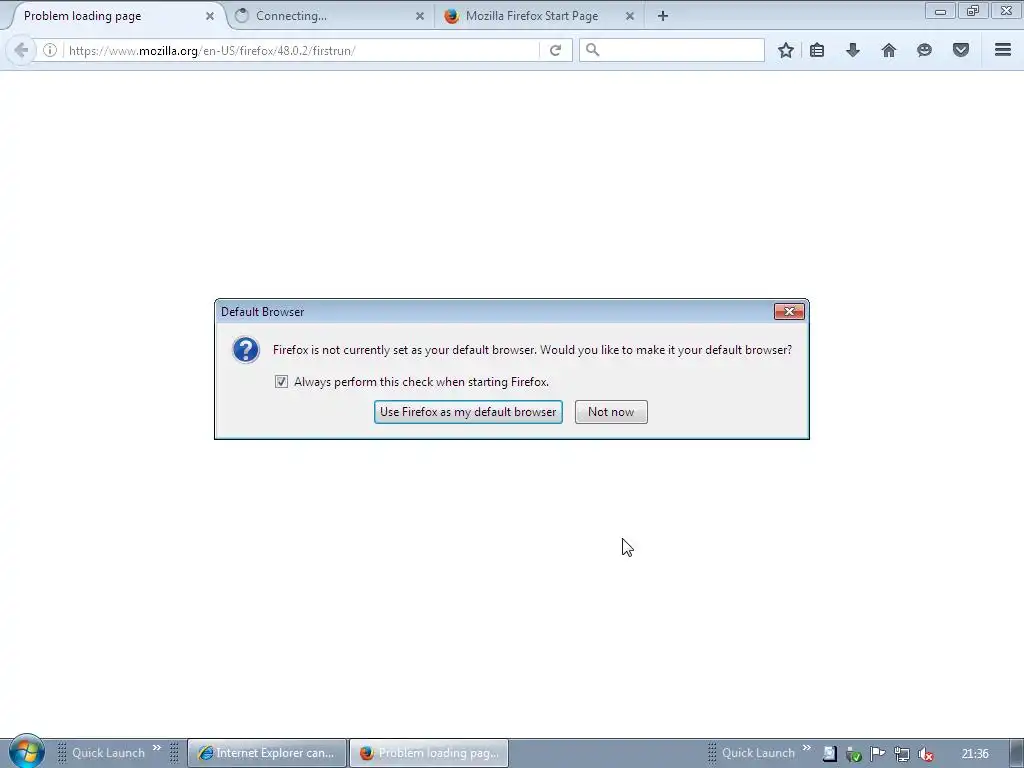Viewport: 1024px width, 768px height.
Task: Open Firefox Hello chat icon
Action: 924,50
